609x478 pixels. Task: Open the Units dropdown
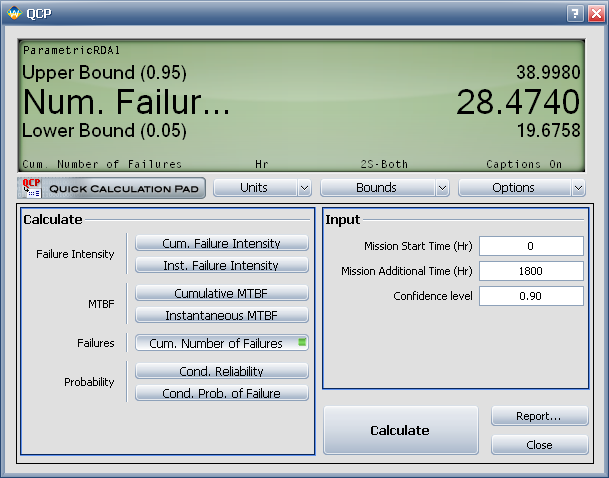coord(262,188)
